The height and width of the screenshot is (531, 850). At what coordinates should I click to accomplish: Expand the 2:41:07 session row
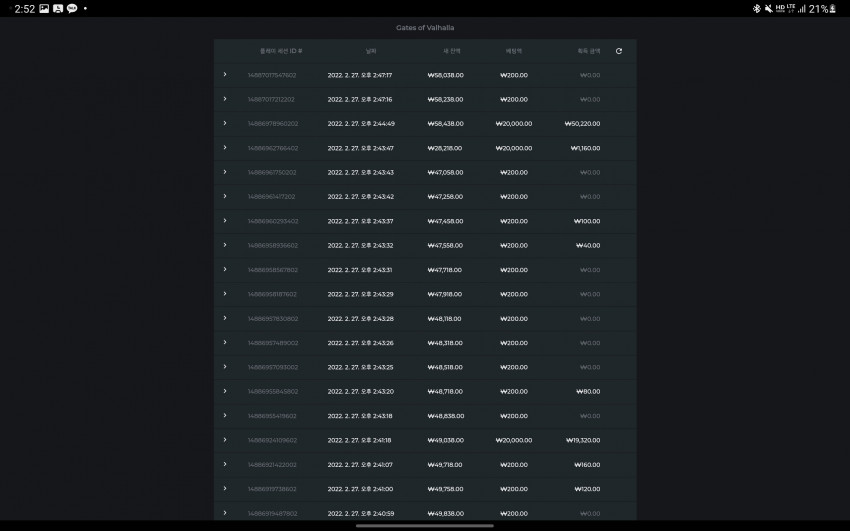pyautogui.click(x=225, y=464)
